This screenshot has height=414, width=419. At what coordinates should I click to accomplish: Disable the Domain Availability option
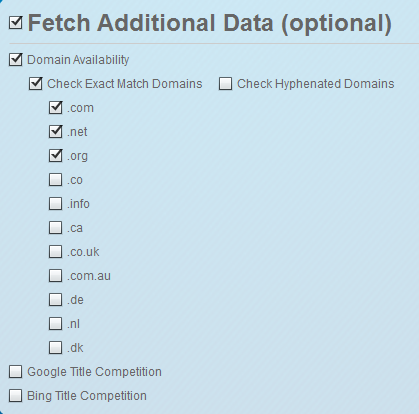pyautogui.click(x=16, y=60)
